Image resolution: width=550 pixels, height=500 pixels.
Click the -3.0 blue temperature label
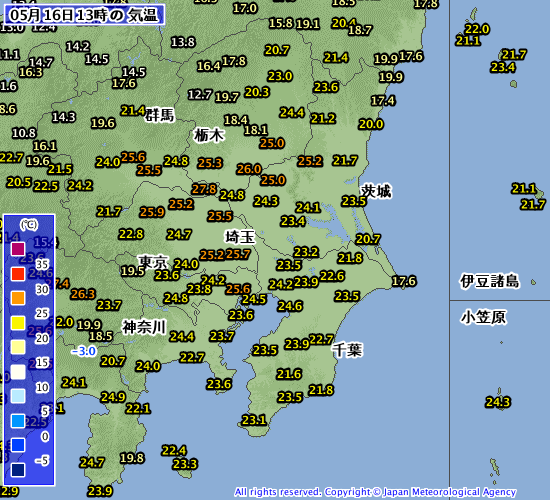click(83, 351)
